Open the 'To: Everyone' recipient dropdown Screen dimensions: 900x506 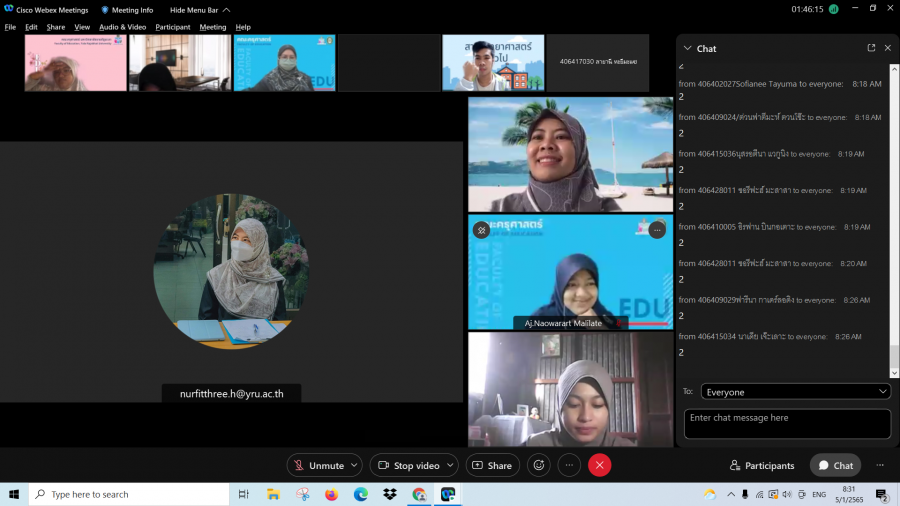pos(795,392)
